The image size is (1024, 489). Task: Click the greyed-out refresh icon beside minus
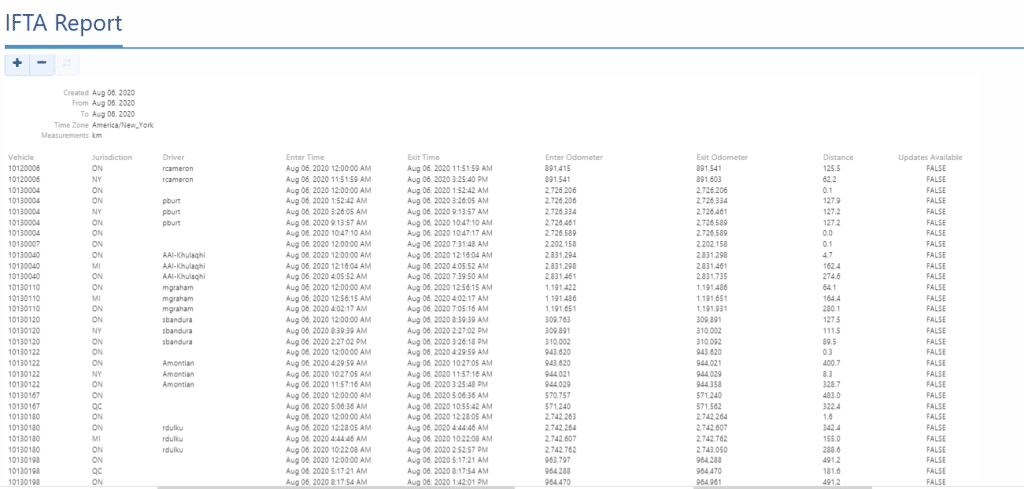pos(67,64)
